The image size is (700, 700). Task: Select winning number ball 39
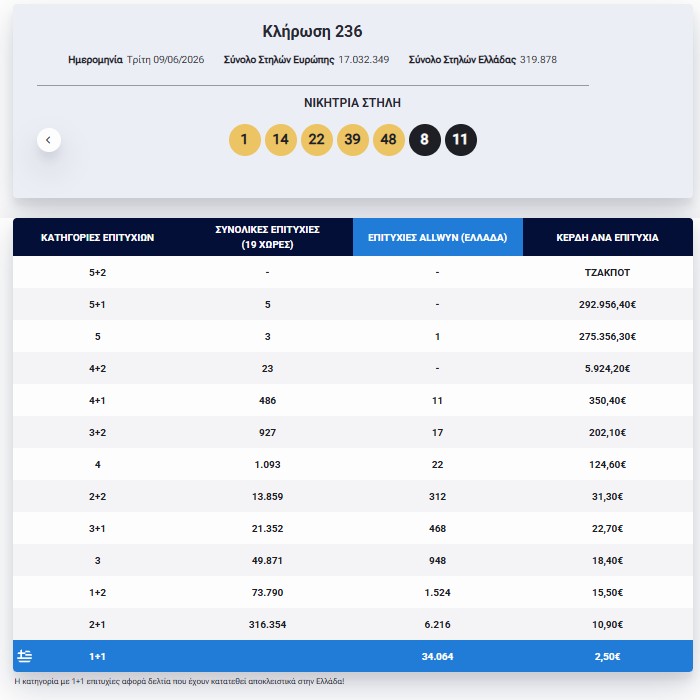pyautogui.click(x=352, y=140)
